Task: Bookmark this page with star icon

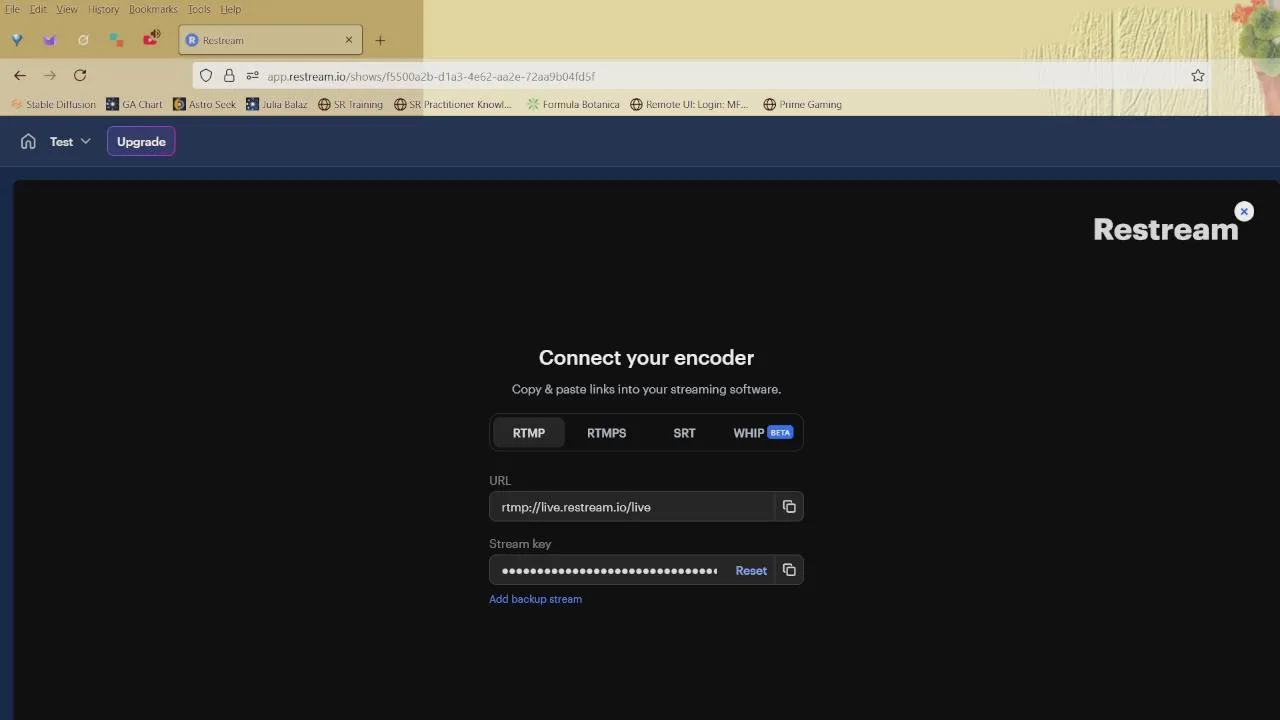Action: [x=1198, y=76]
